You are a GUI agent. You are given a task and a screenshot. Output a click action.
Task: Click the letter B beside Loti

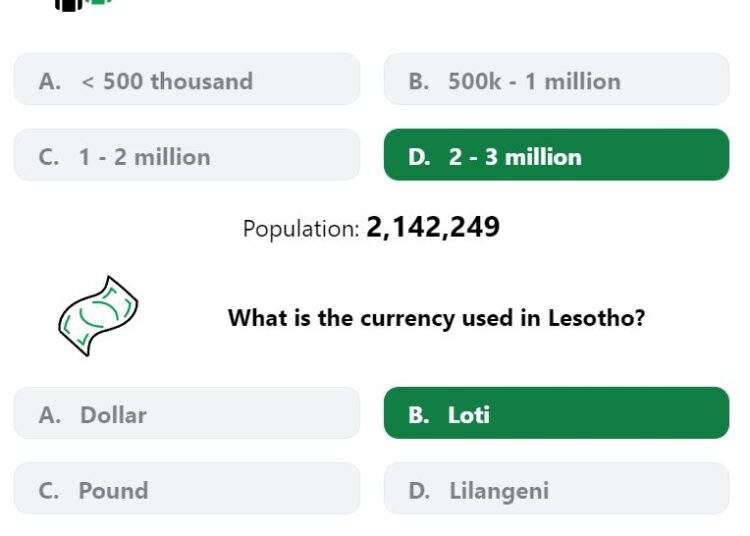pos(419,415)
